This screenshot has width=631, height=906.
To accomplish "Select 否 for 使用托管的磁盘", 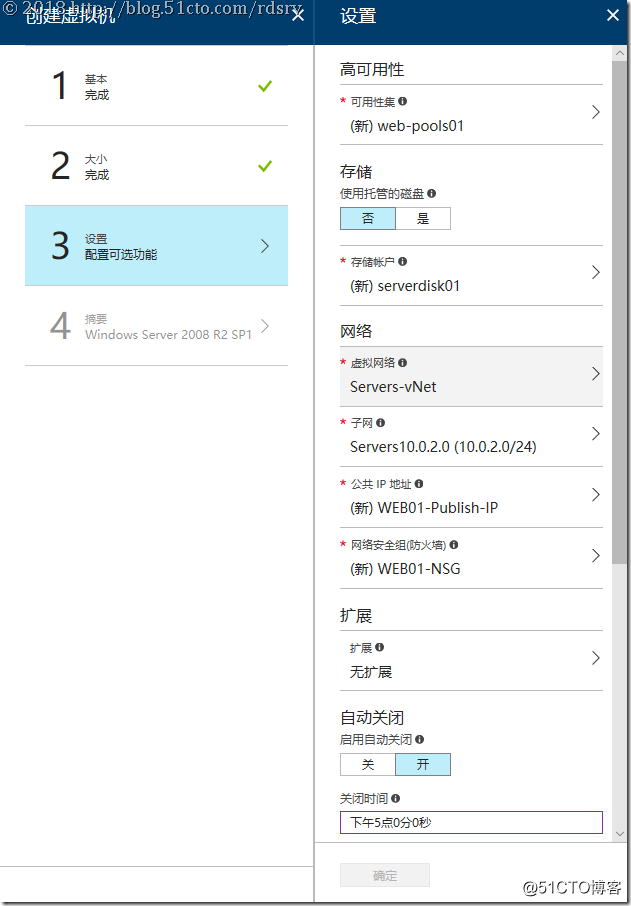I will [x=367, y=218].
